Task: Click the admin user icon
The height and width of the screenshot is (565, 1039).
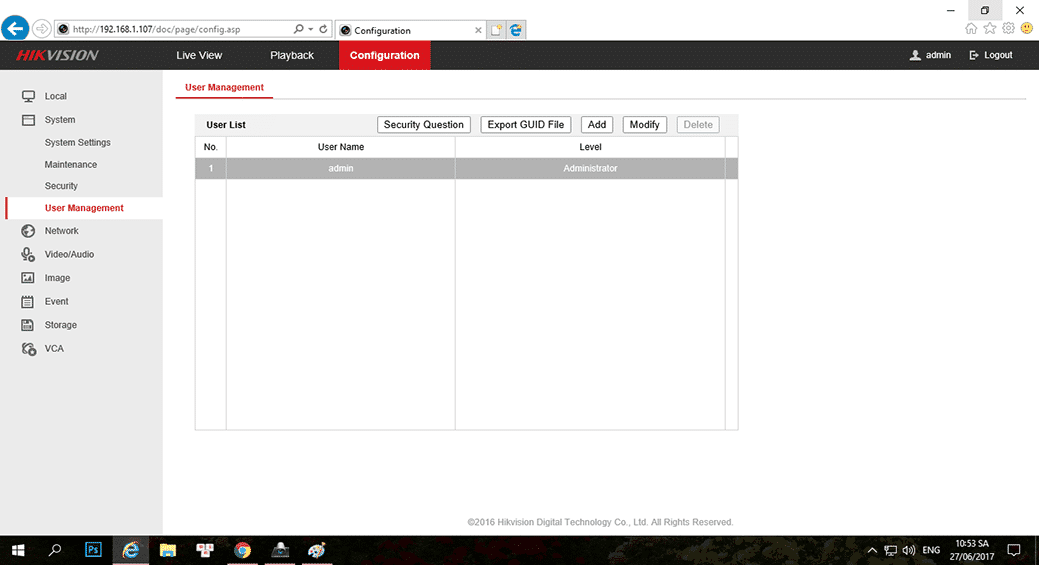Action: [915, 55]
